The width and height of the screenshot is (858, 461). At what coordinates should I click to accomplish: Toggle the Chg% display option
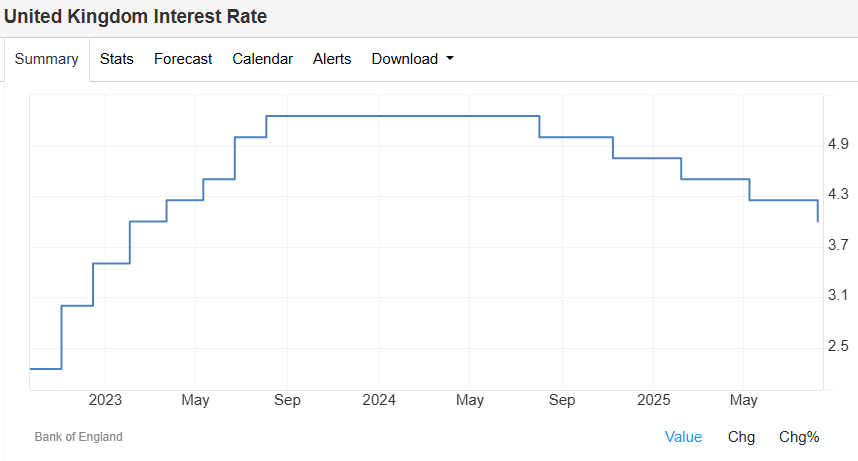799,437
